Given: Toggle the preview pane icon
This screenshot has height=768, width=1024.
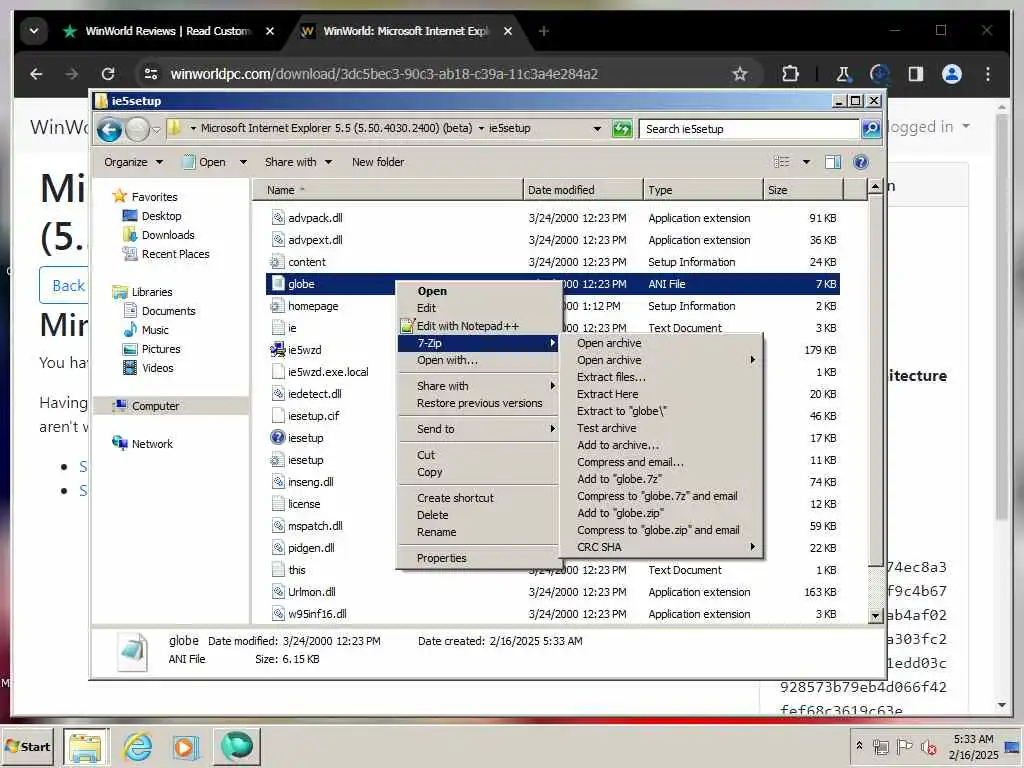Looking at the screenshot, I should coord(833,162).
